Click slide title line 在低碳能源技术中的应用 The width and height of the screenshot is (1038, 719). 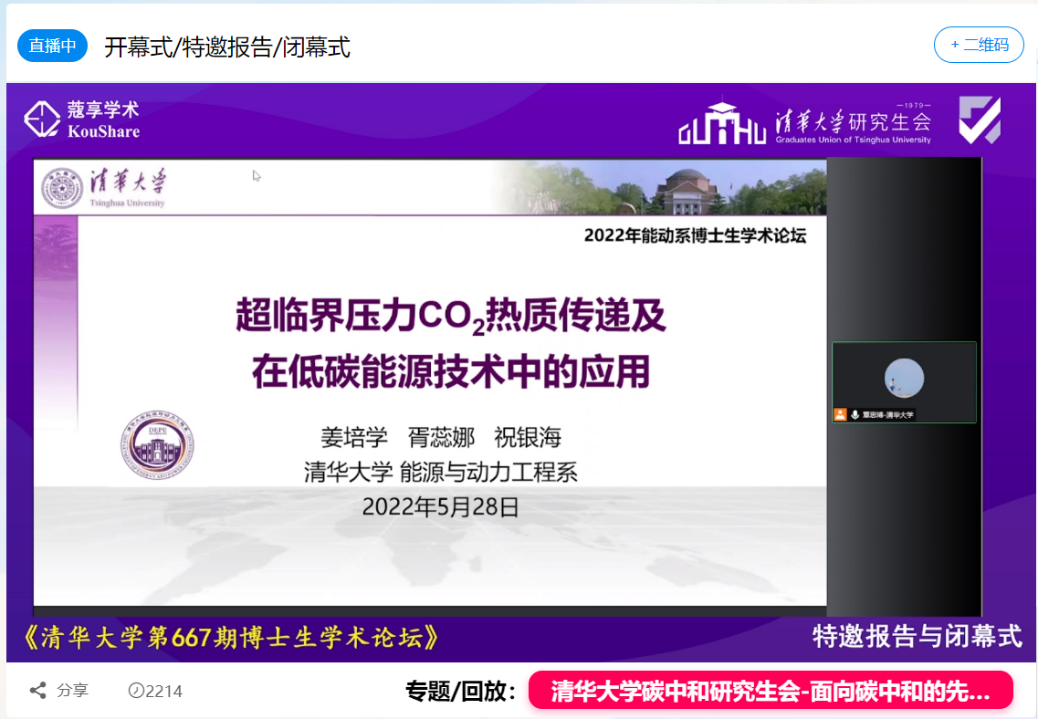[x=451, y=371]
